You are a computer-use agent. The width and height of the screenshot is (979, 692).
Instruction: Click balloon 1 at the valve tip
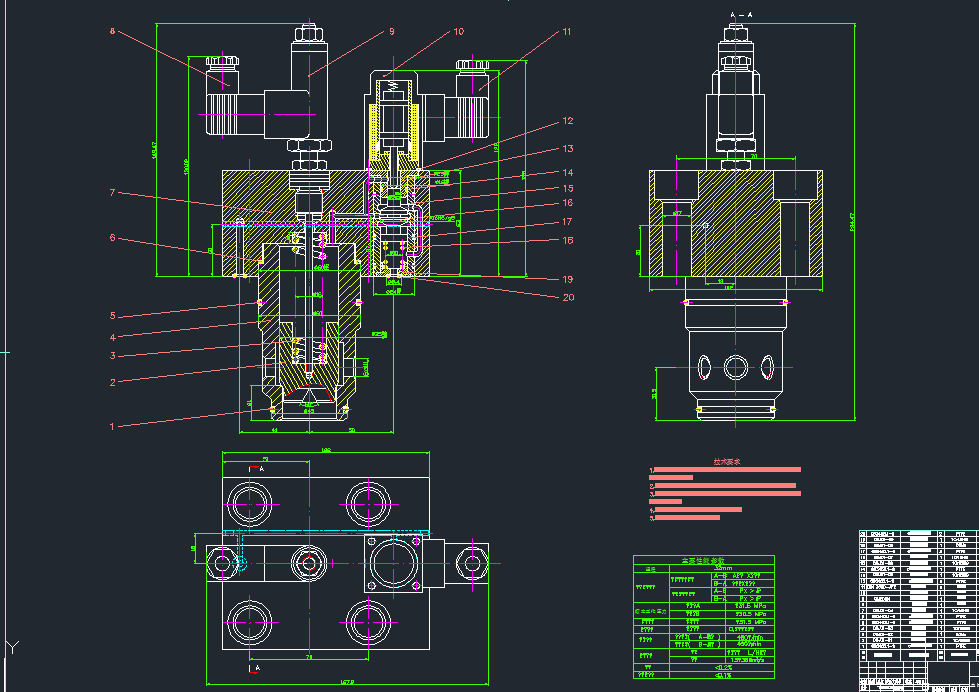112,424
